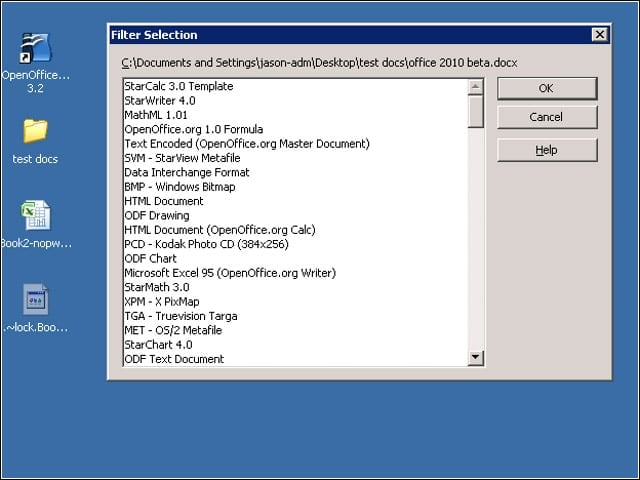Confirm the filter with OK
The width and height of the screenshot is (640, 480).
547,88
